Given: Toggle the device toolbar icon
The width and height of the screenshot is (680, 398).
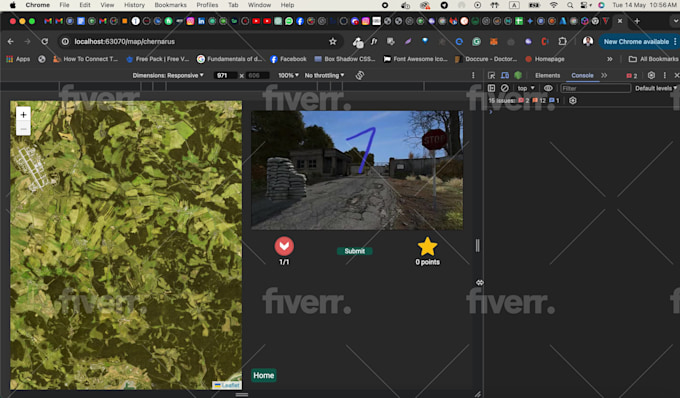Looking at the screenshot, I should tap(505, 75).
